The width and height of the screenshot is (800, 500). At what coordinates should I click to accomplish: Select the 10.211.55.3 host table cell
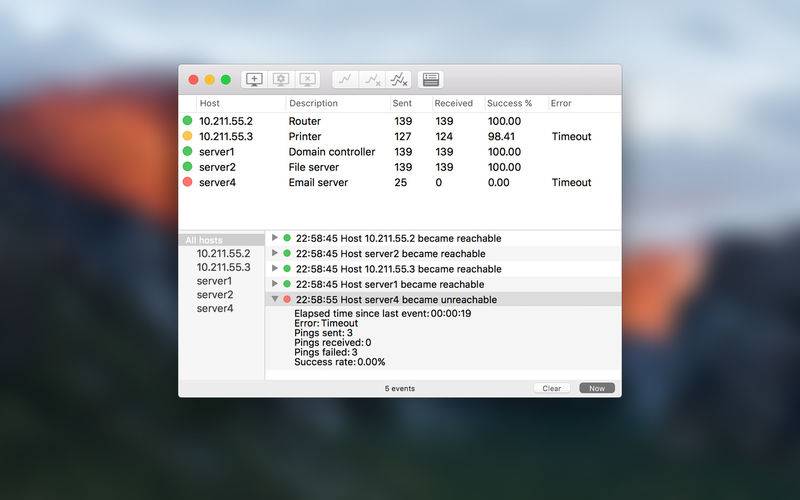pyautogui.click(x=226, y=136)
